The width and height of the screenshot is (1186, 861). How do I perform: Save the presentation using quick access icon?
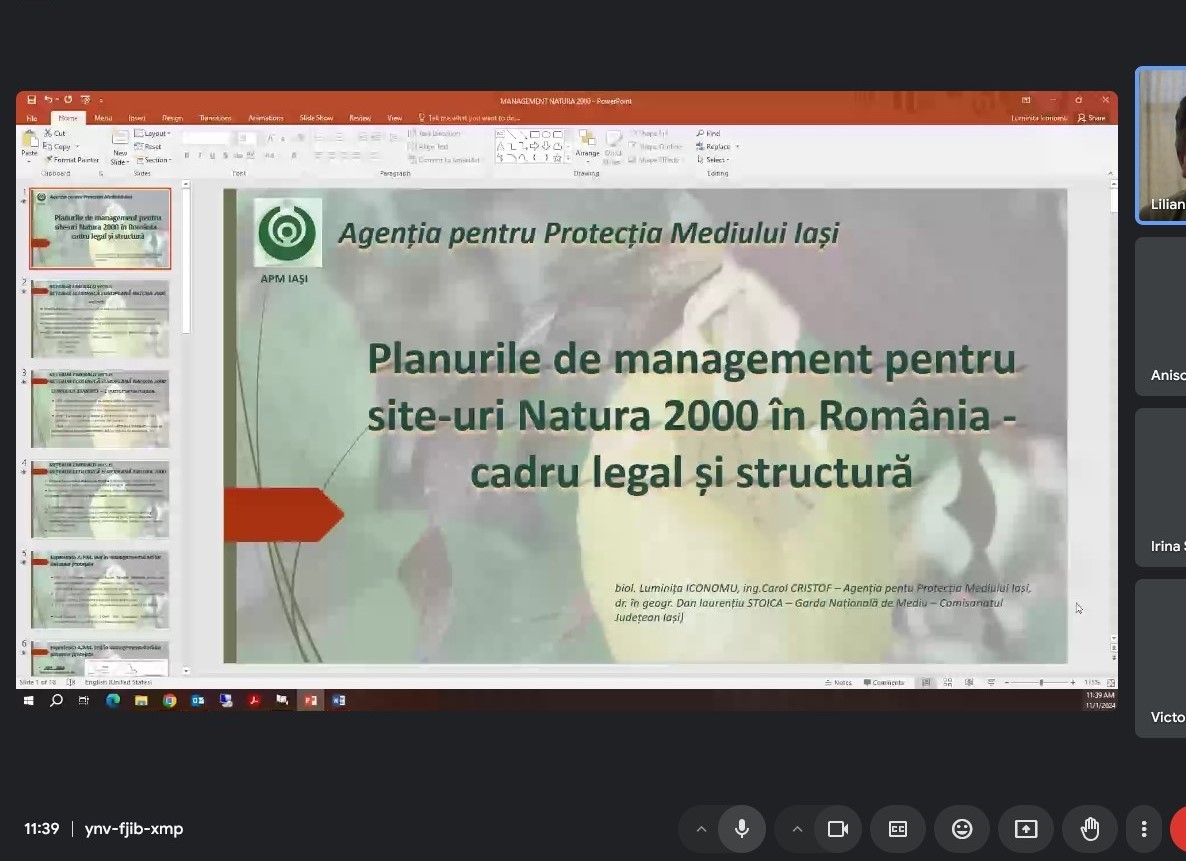pos(32,100)
